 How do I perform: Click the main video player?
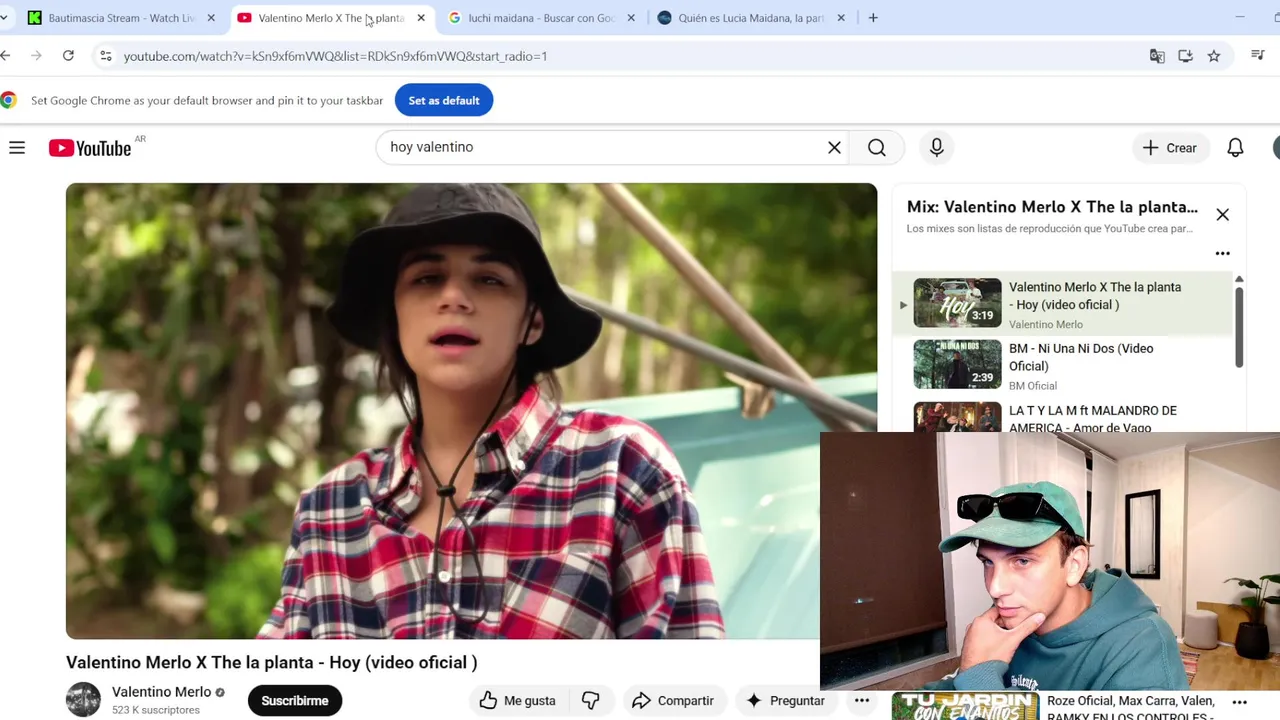tap(471, 410)
